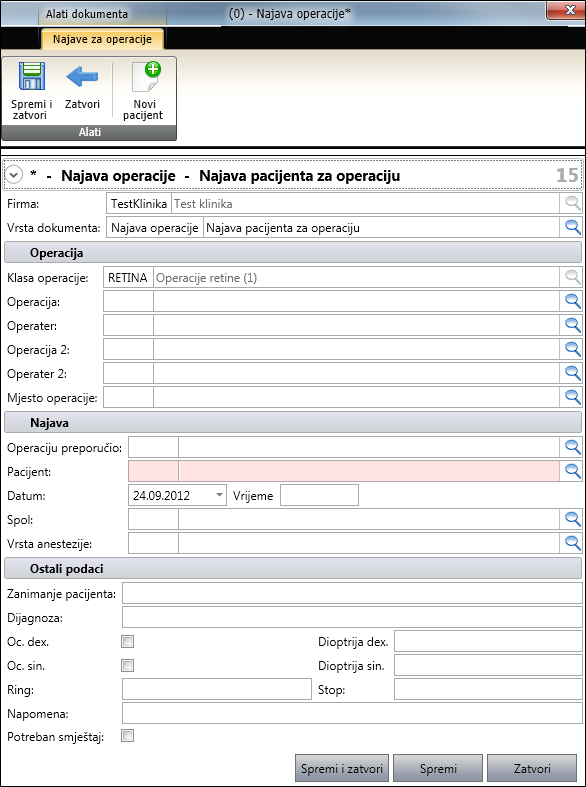Open lookup for Vrsta dokumenta field
Image resolution: width=586 pixels, height=787 pixels.
point(572,227)
